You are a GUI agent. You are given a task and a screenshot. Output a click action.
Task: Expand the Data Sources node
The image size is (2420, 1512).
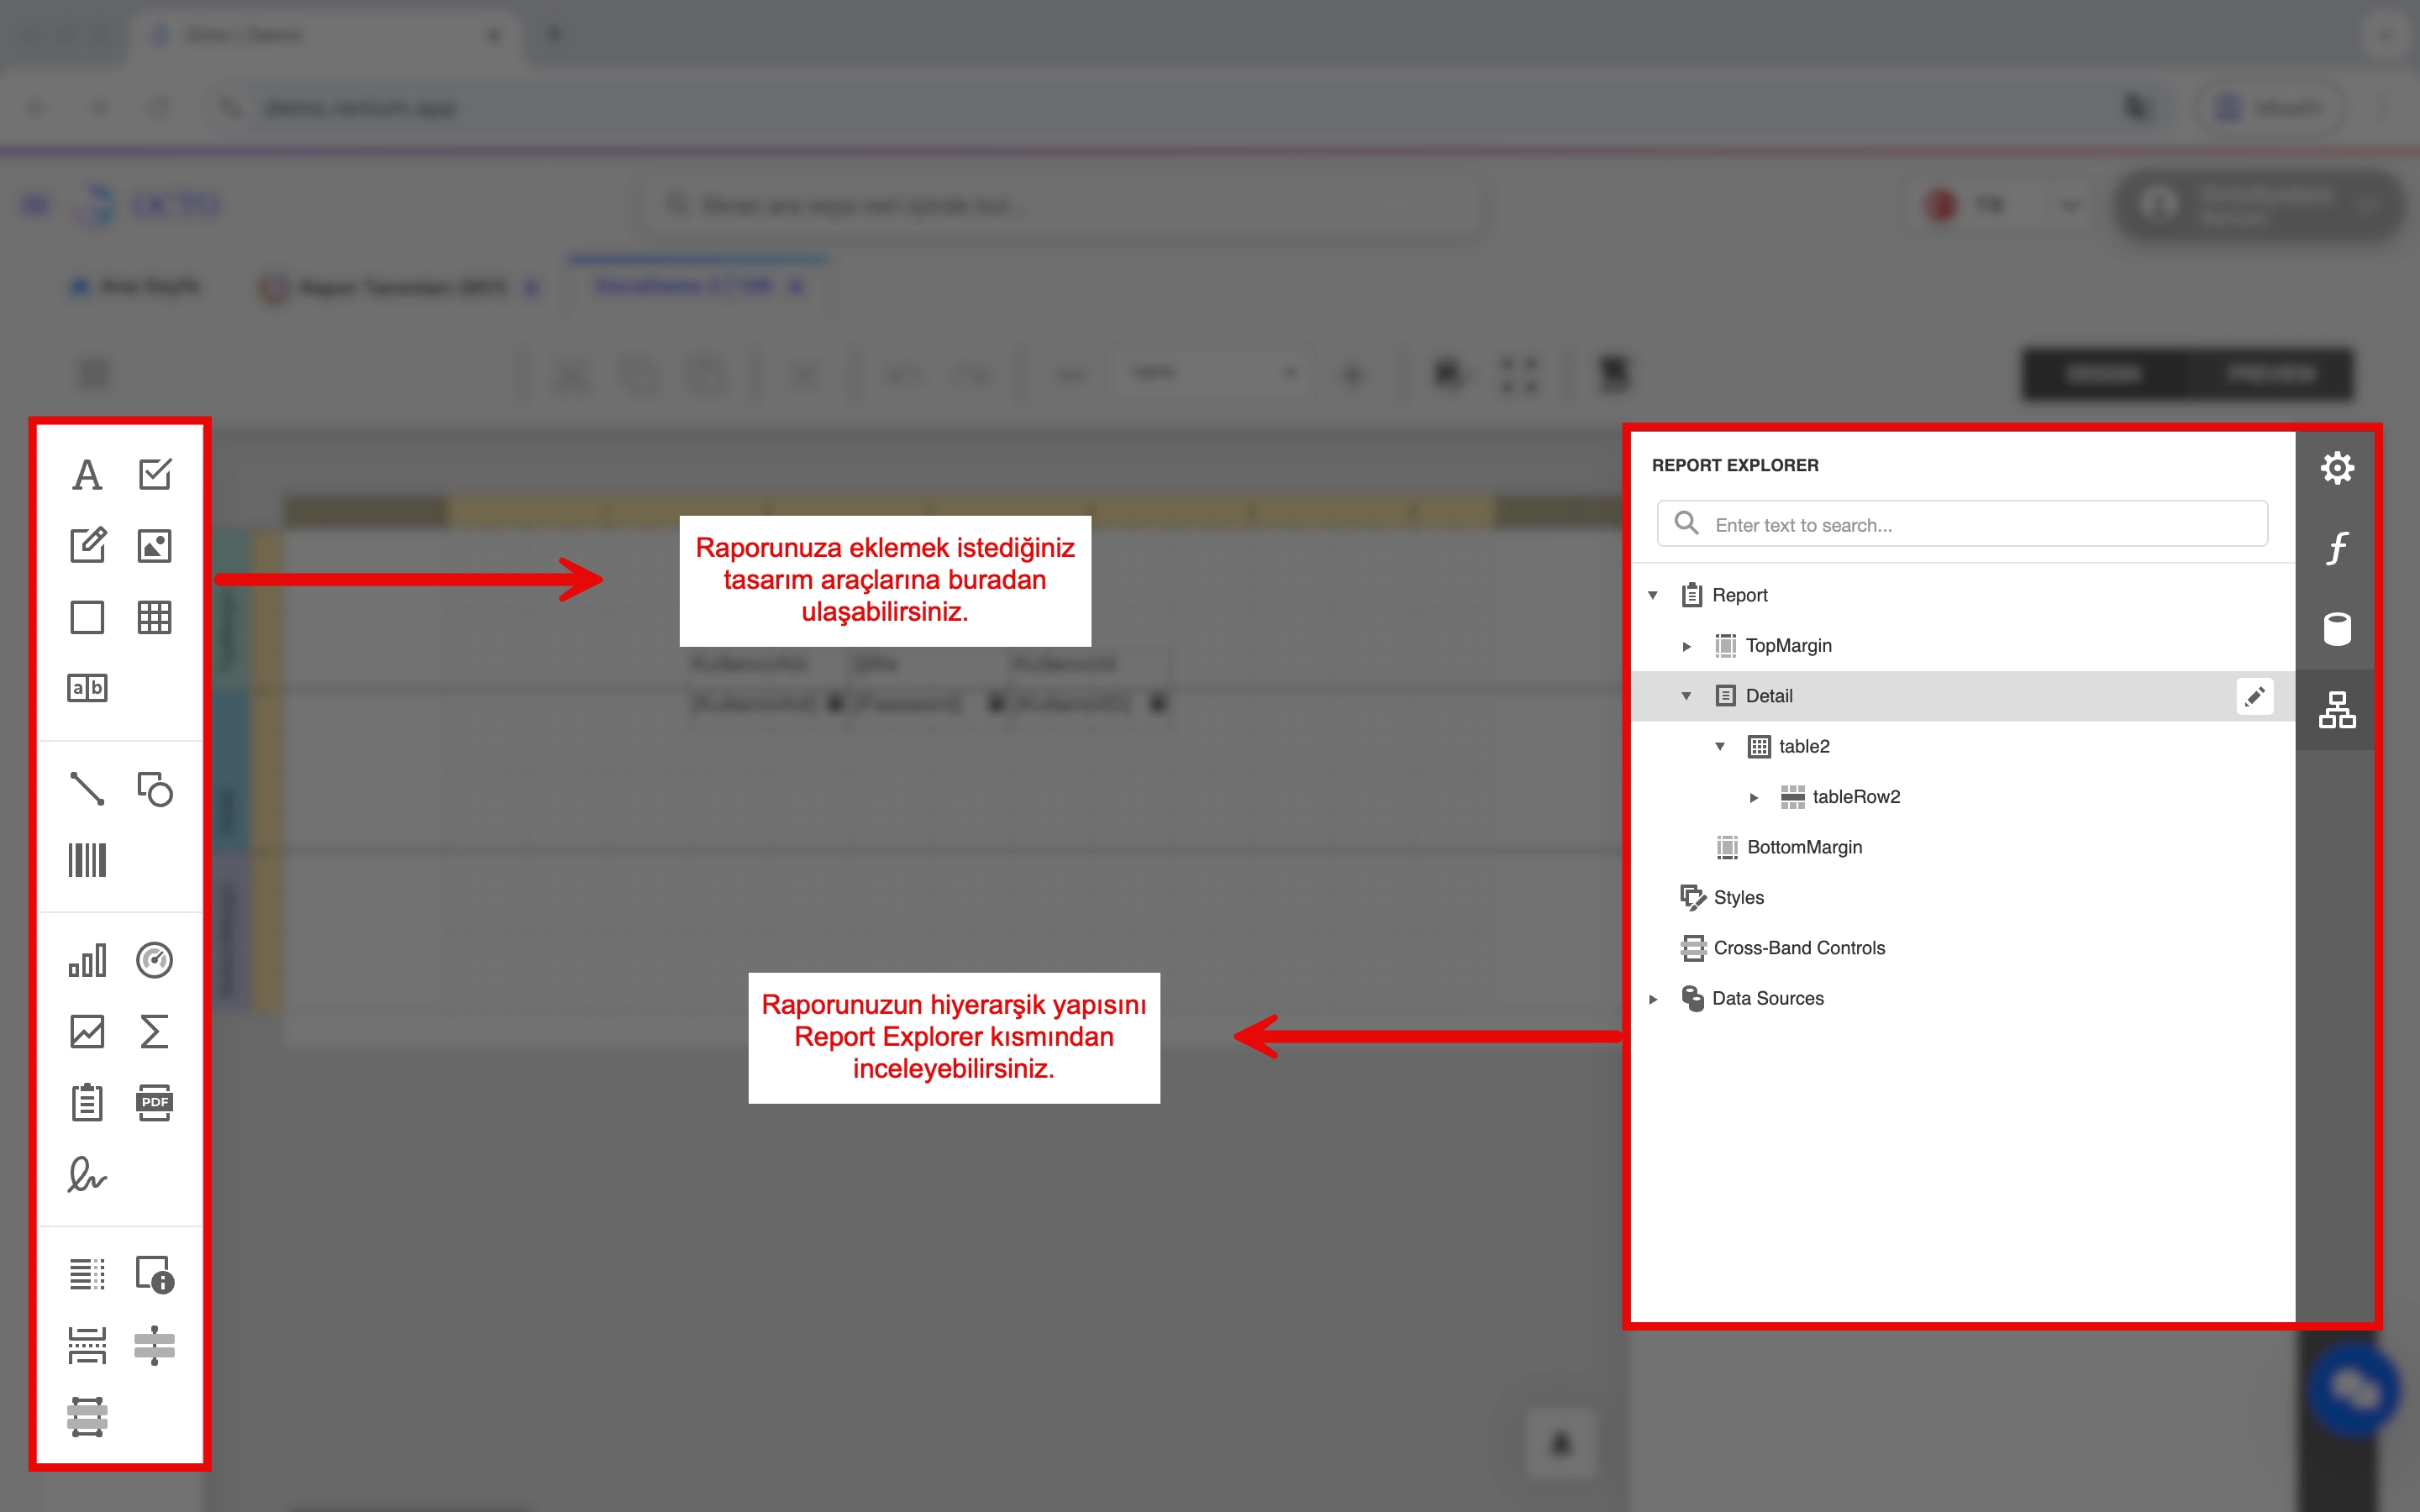1654,998
